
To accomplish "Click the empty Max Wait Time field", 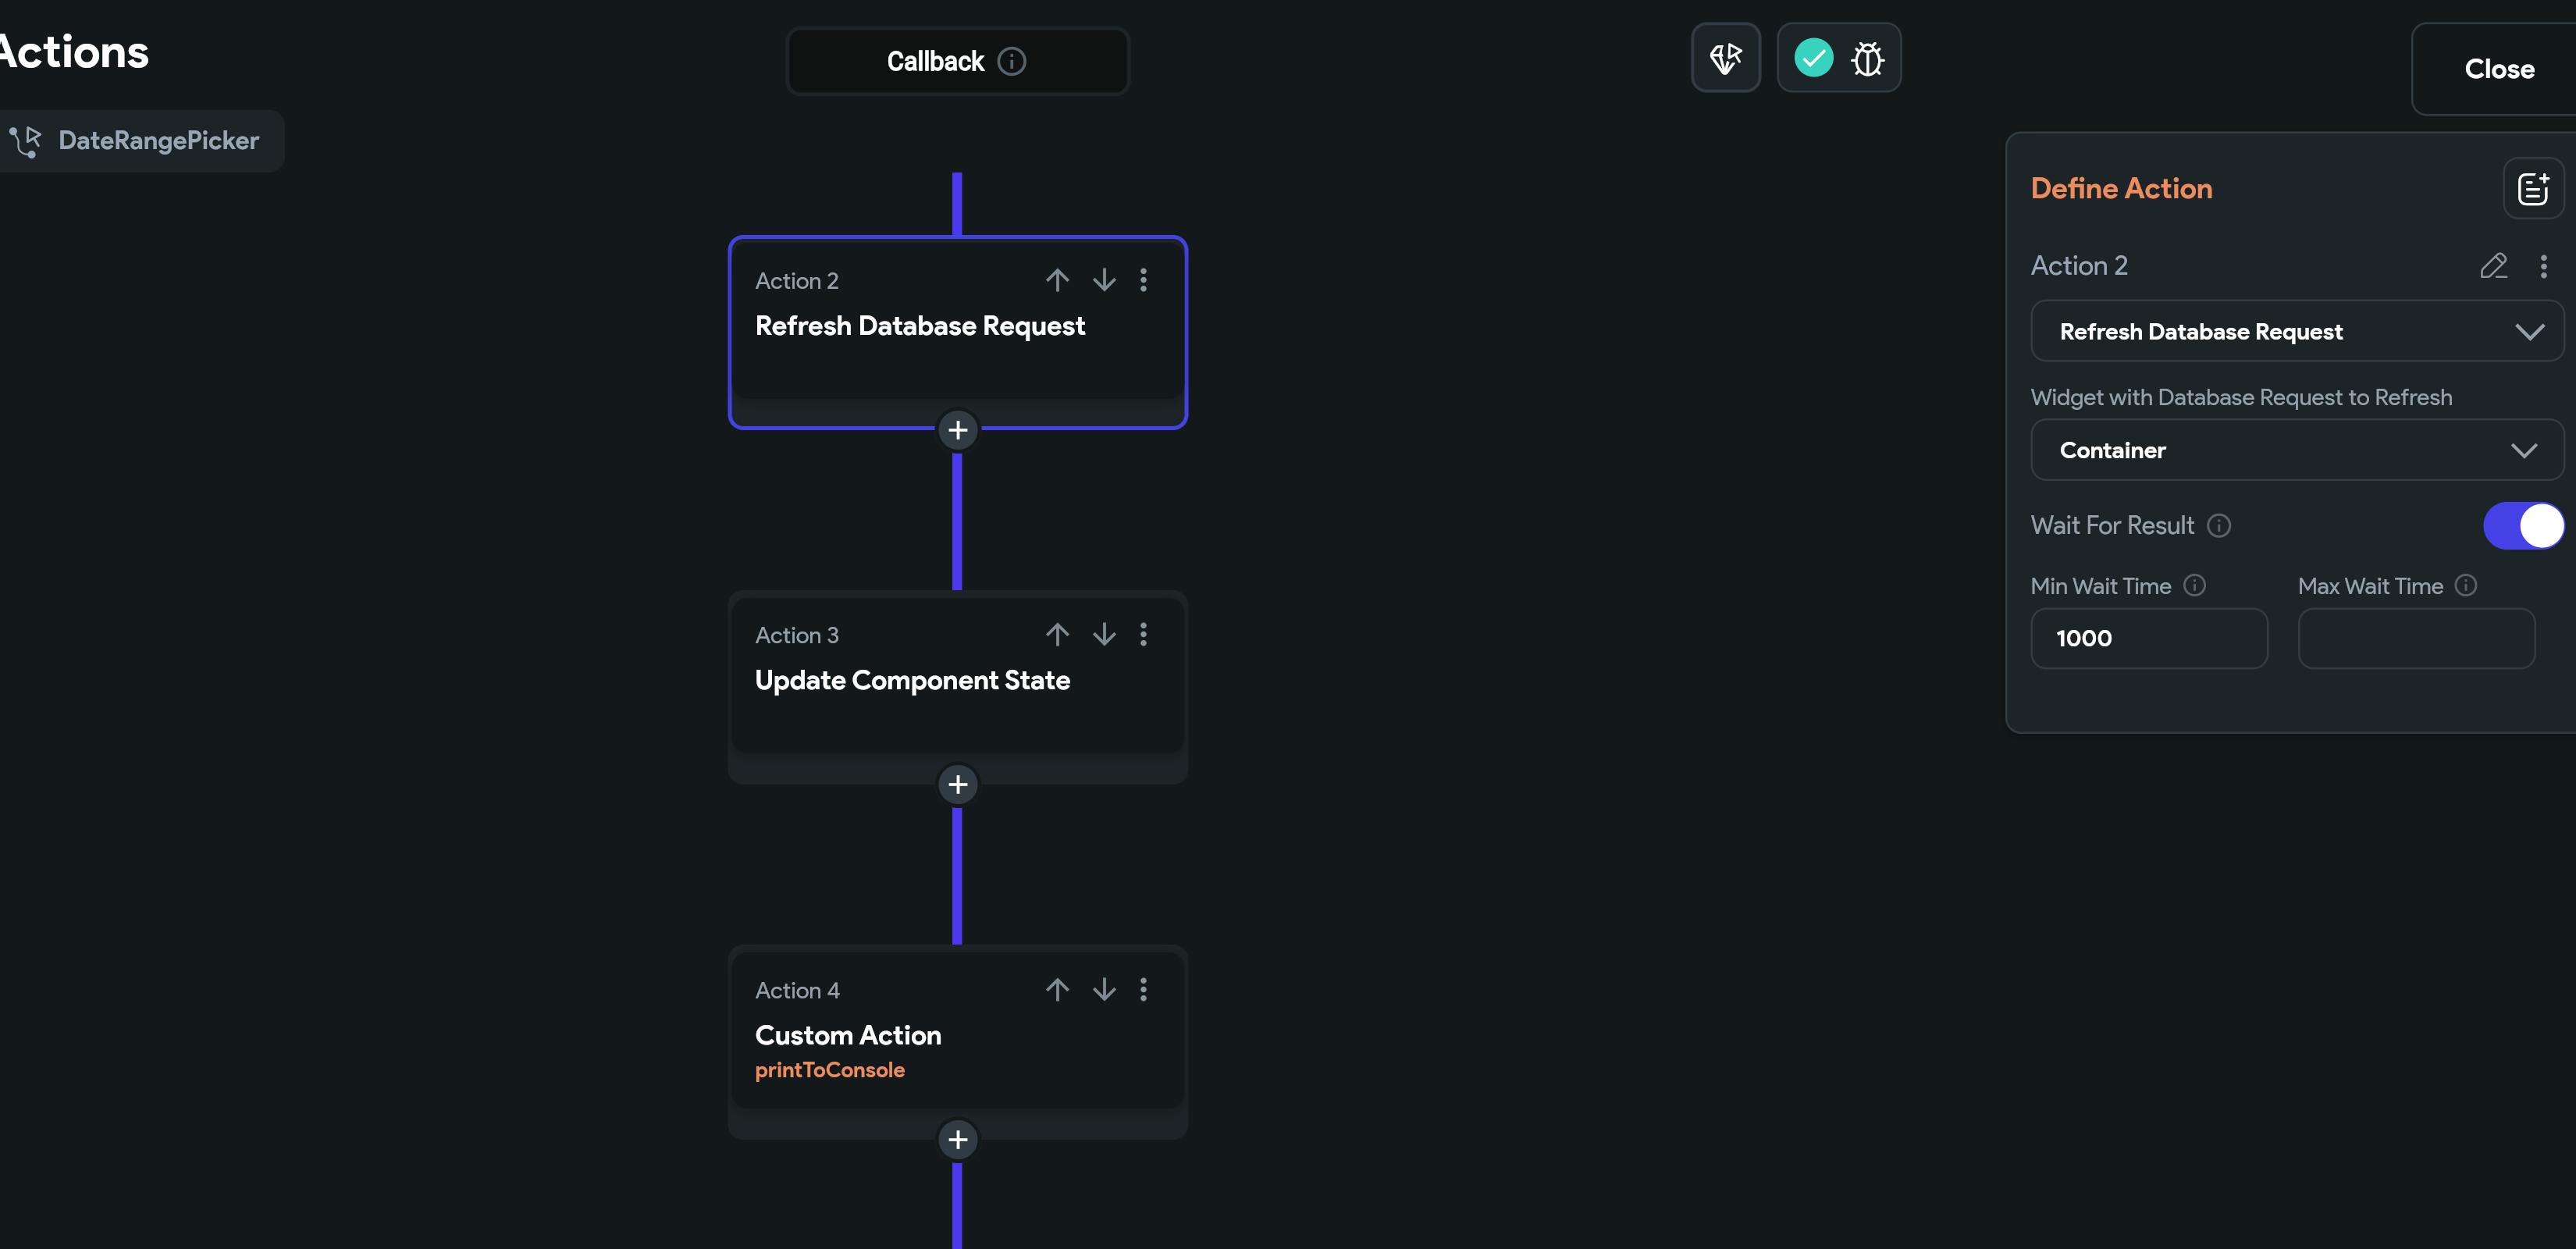I will (2415, 638).
